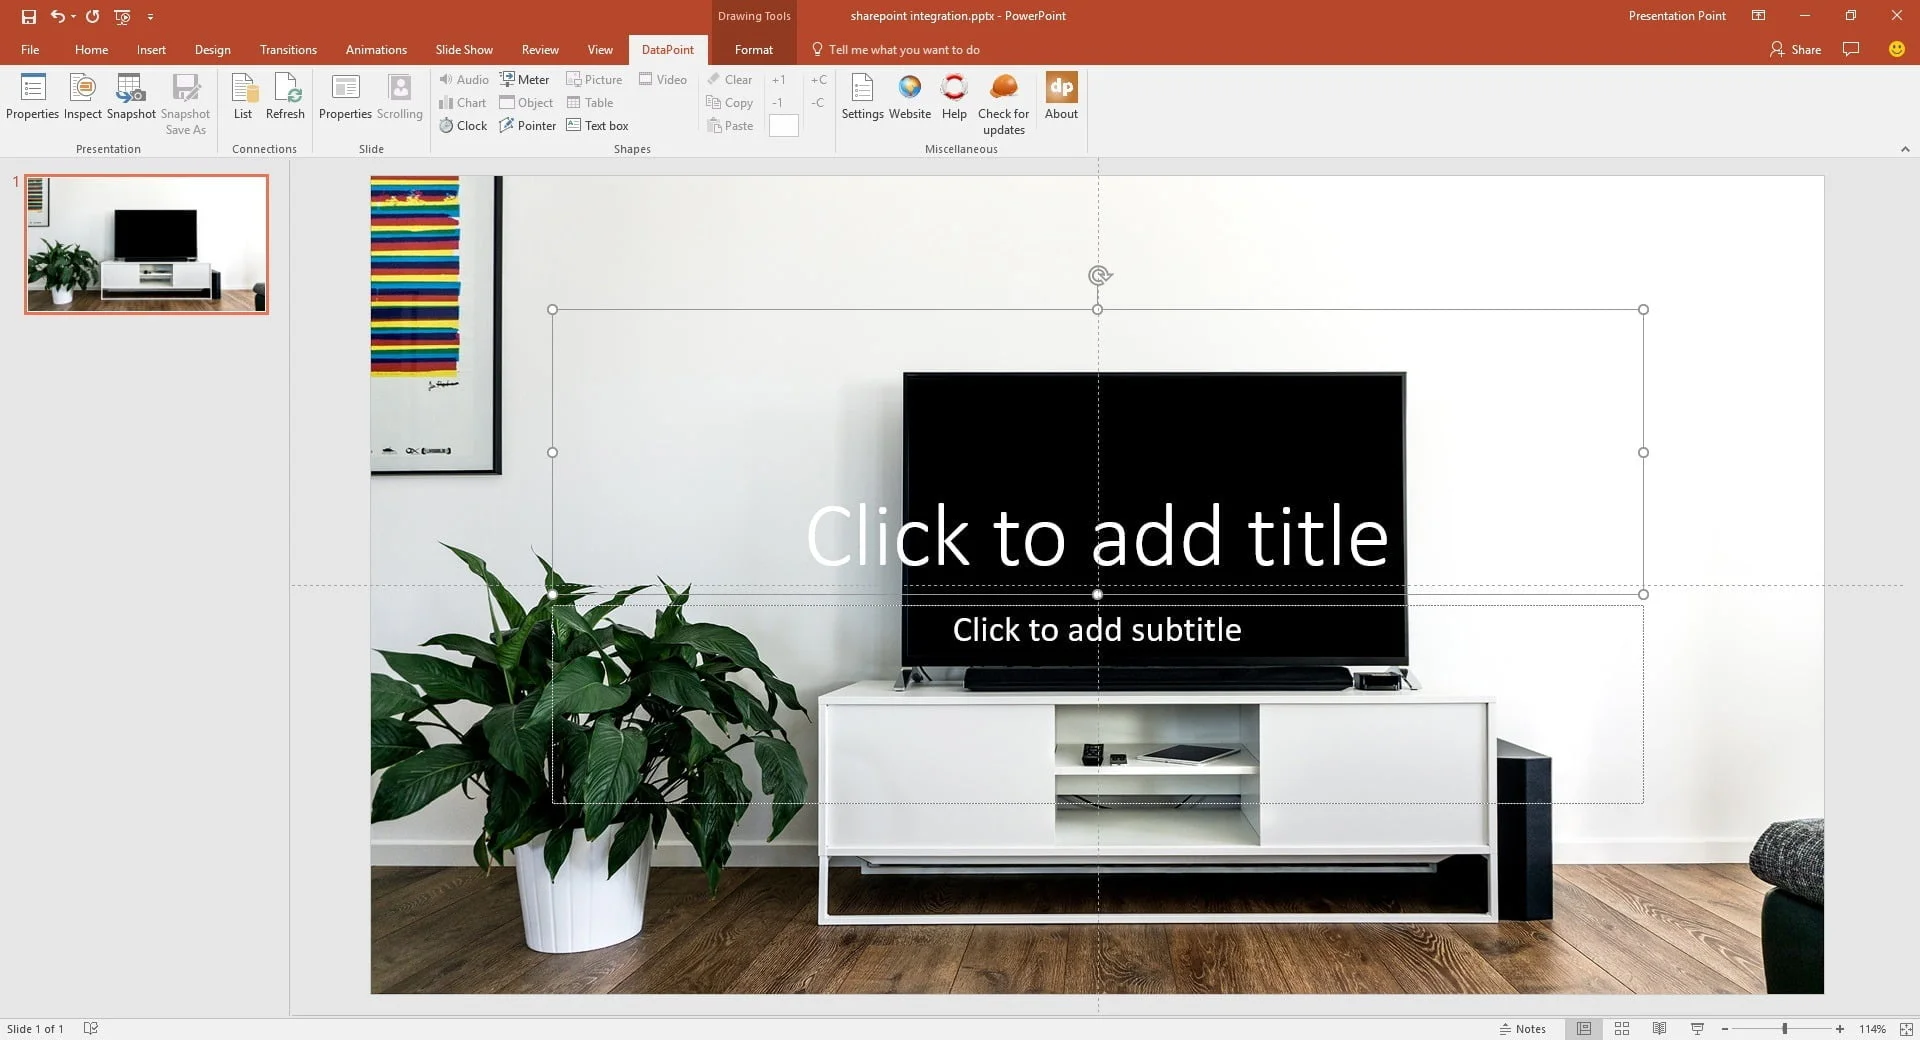Open the Drawing Tools Format tab
The image size is (1920, 1040).
coord(752,49)
